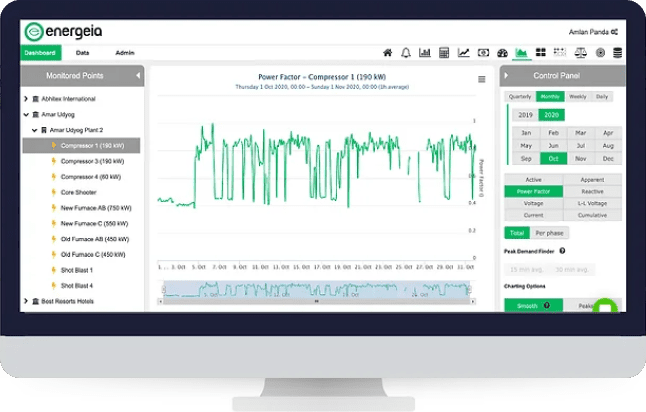Click the money bill icon
The width and height of the screenshot is (646, 412).
[483, 53]
